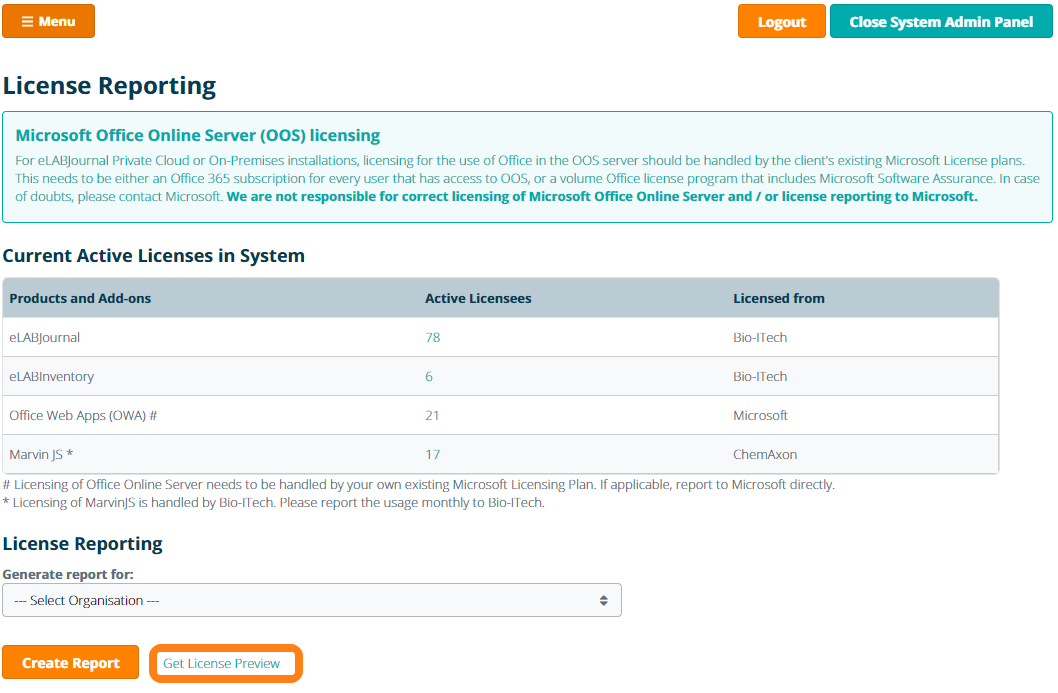This screenshot has height=693, width=1058.
Task: Open the 78 eLABJournal licensees link
Action: click(x=433, y=337)
